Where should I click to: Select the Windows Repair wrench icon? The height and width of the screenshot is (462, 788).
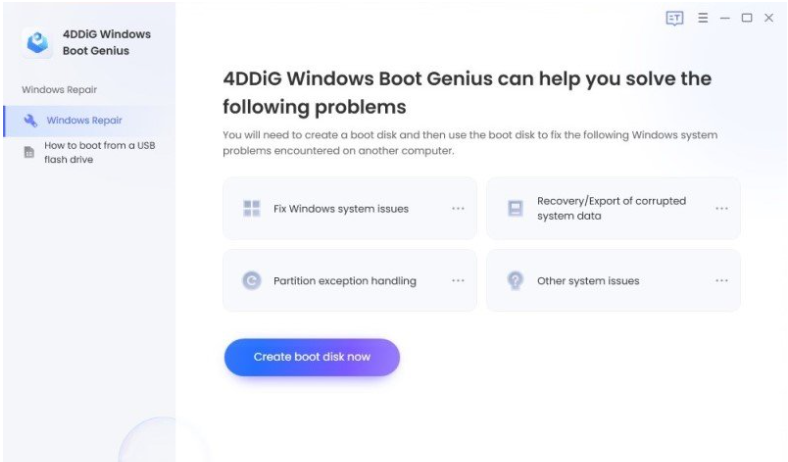click(x=30, y=121)
